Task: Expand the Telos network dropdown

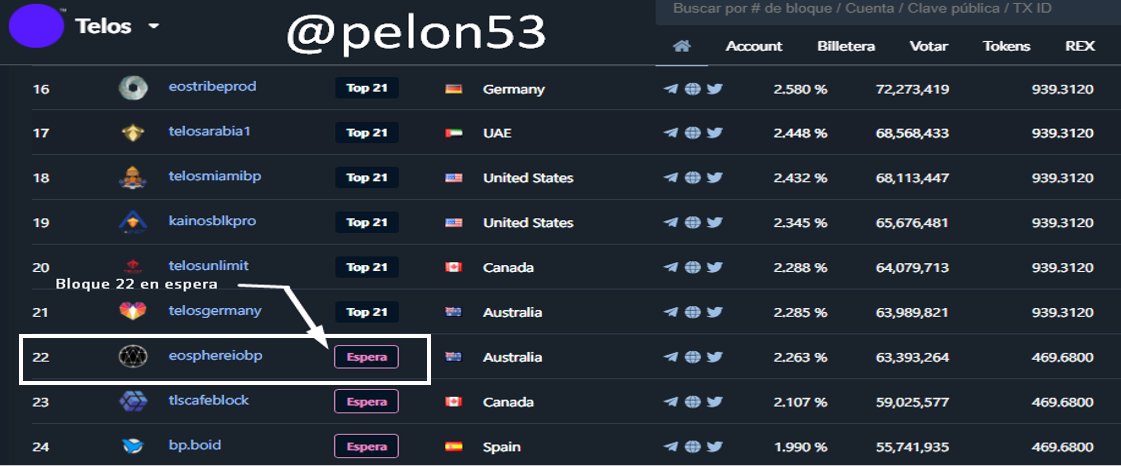Action: click(153, 27)
